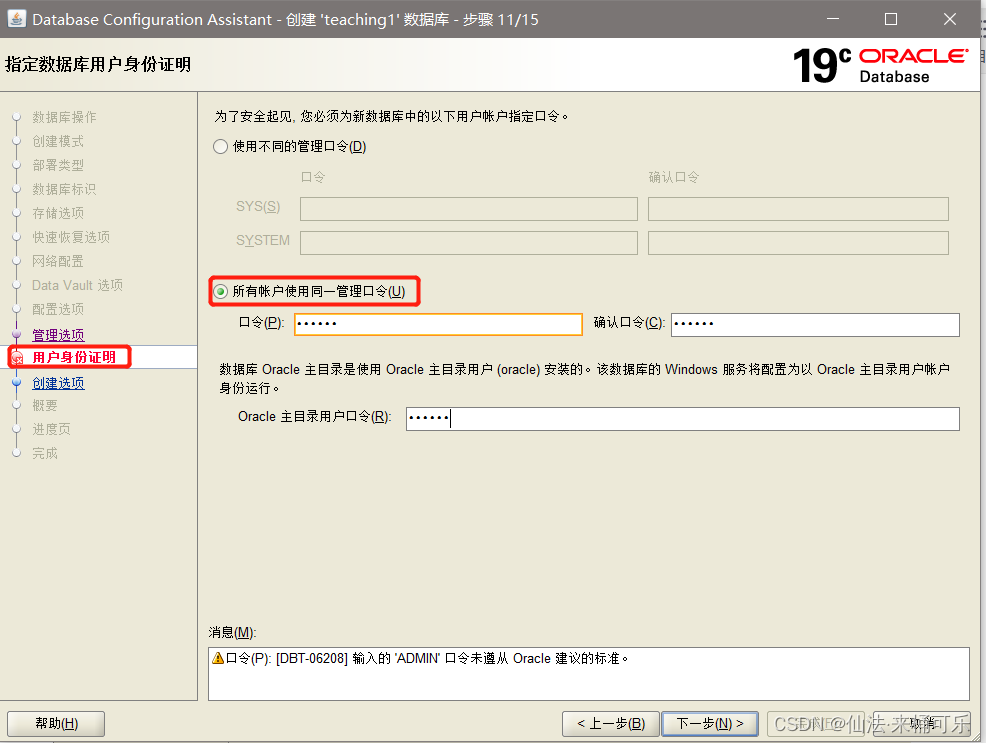Image resolution: width=986 pixels, height=743 pixels.
Task: Open the 管理选项 step link
Action: pos(58,334)
